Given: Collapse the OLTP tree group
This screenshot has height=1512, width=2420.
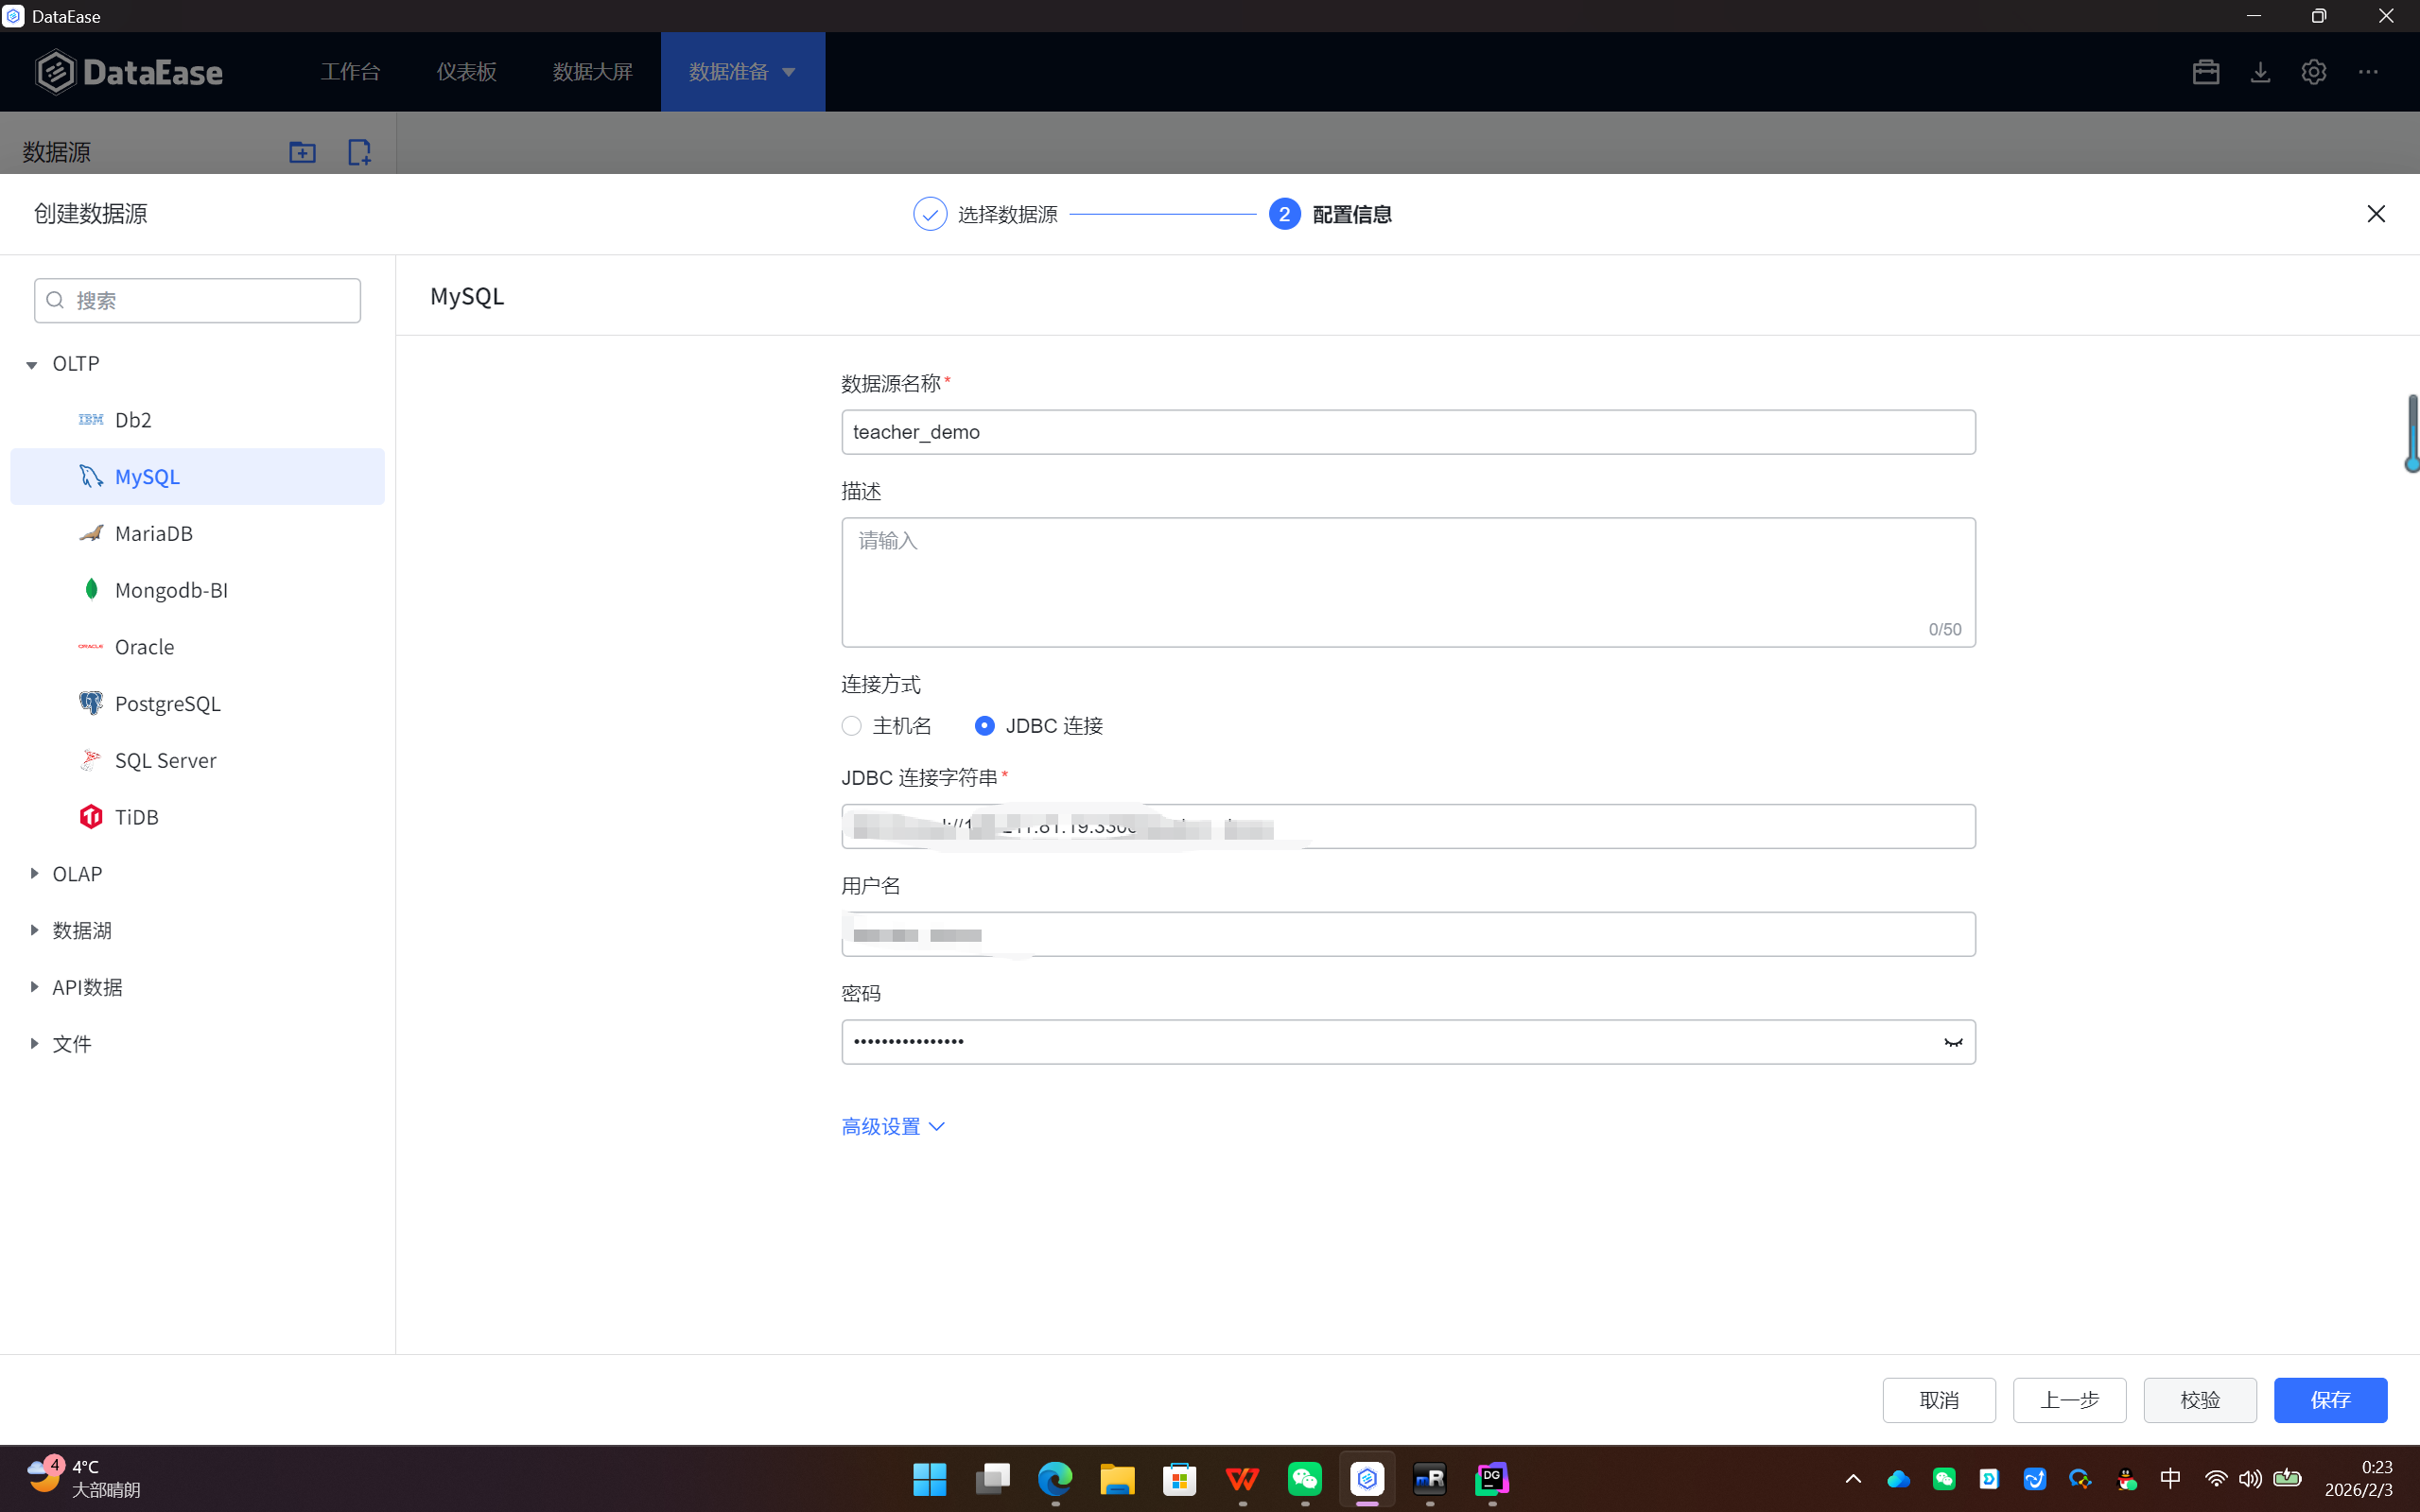Looking at the screenshot, I should pos(32,365).
